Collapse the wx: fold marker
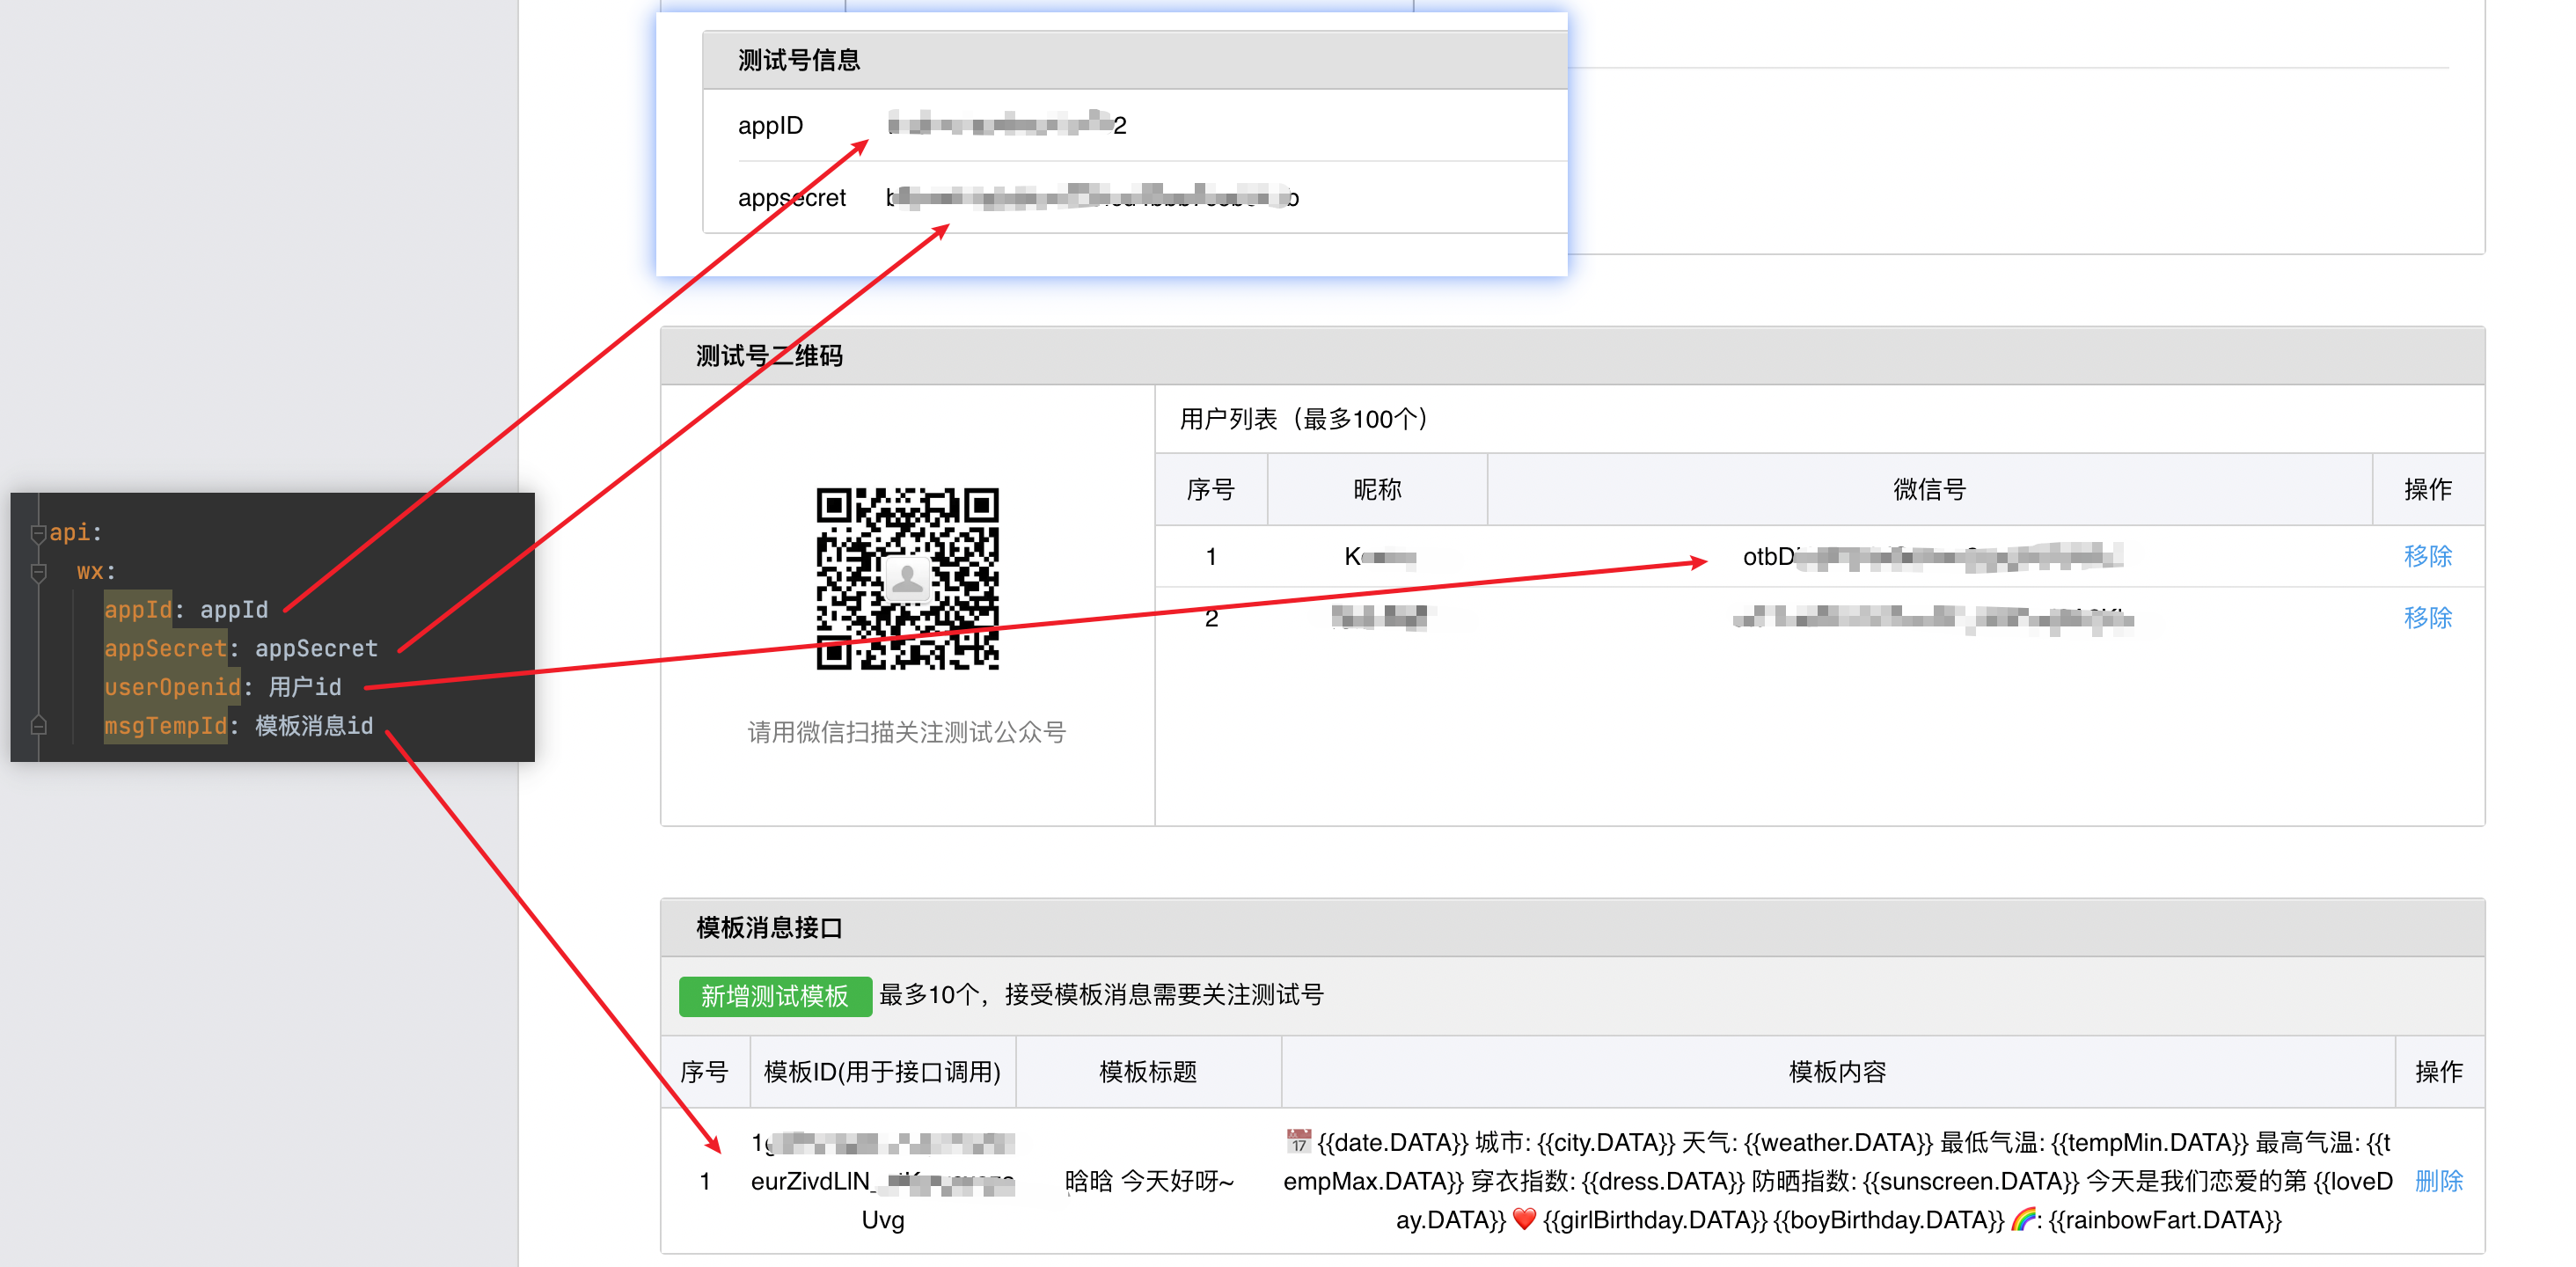Viewport: 2576px width, 1267px height. (x=38, y=572)
